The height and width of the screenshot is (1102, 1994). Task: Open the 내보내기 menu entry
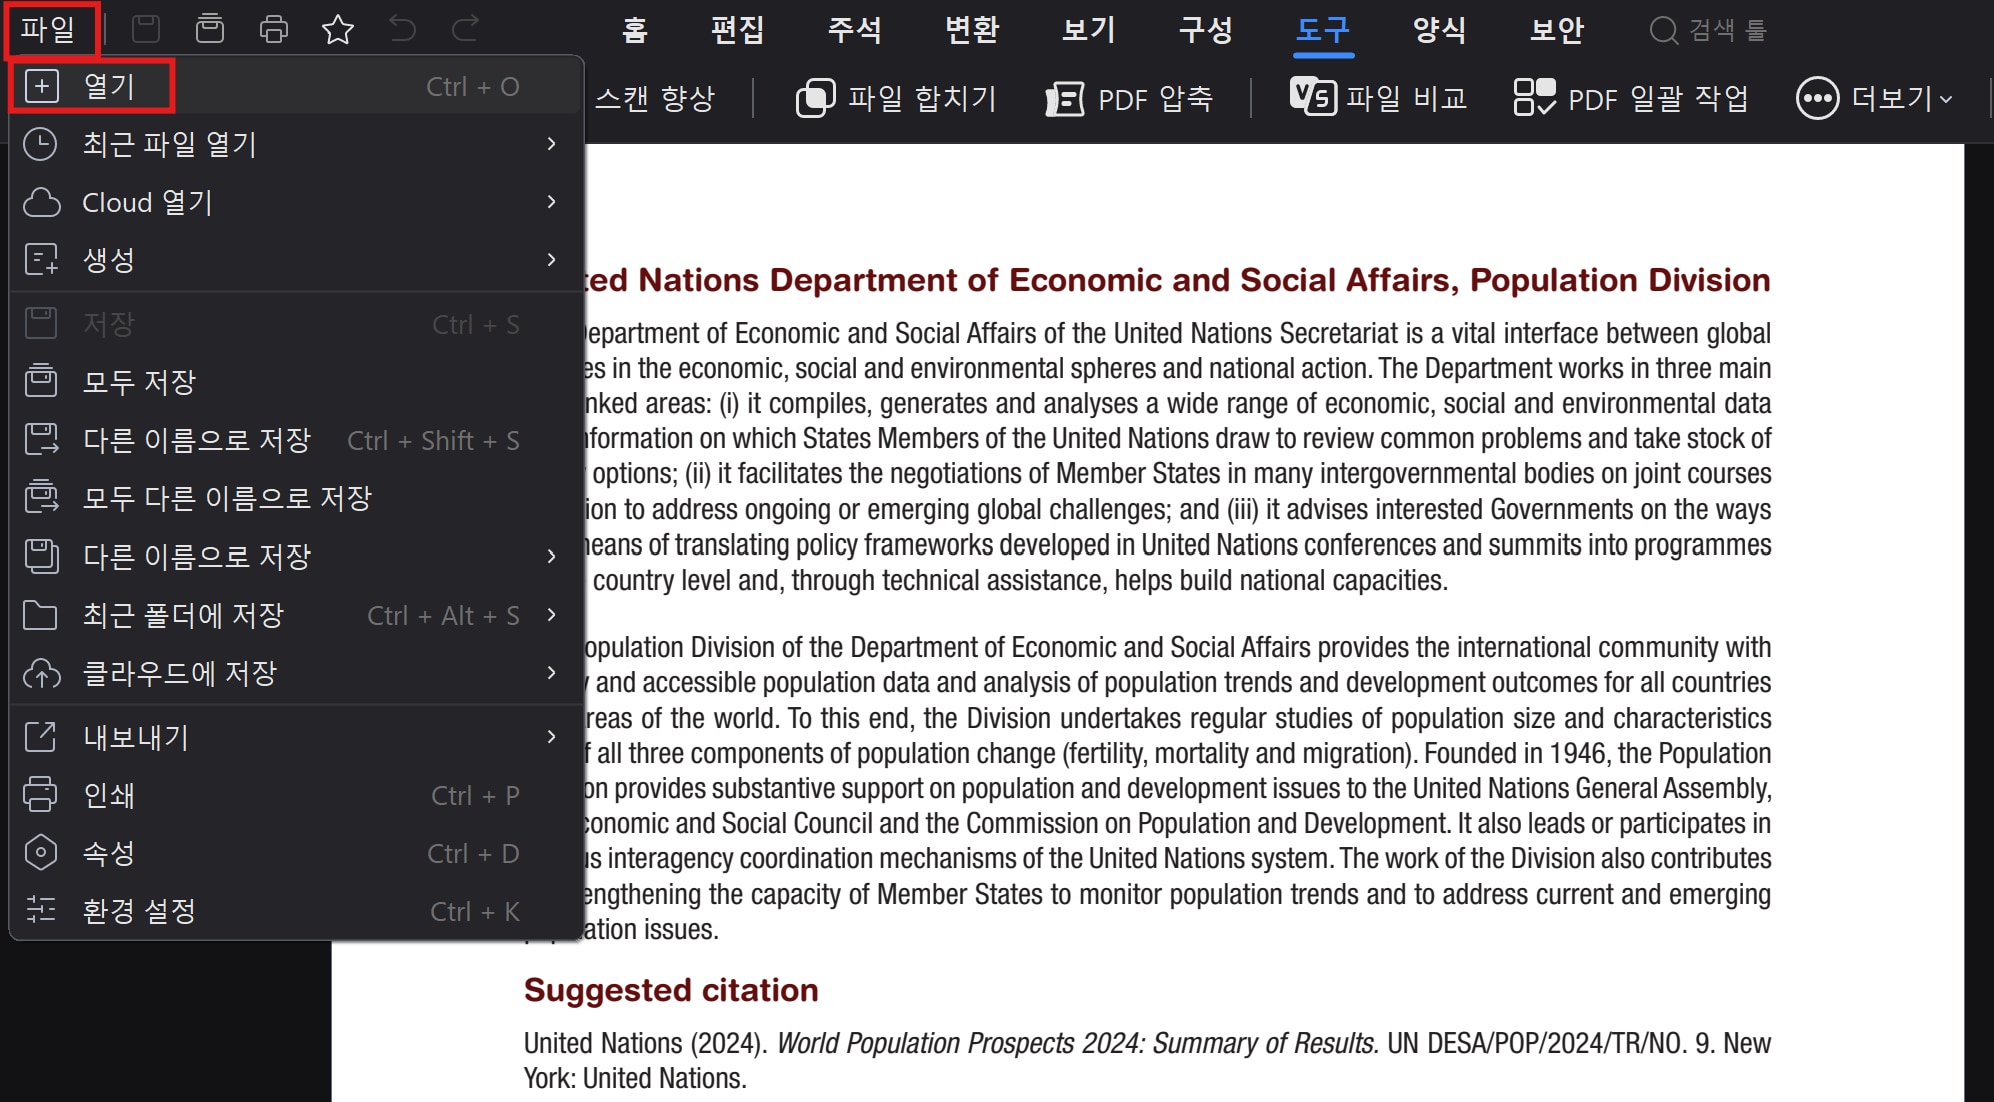tap(296, 737)
